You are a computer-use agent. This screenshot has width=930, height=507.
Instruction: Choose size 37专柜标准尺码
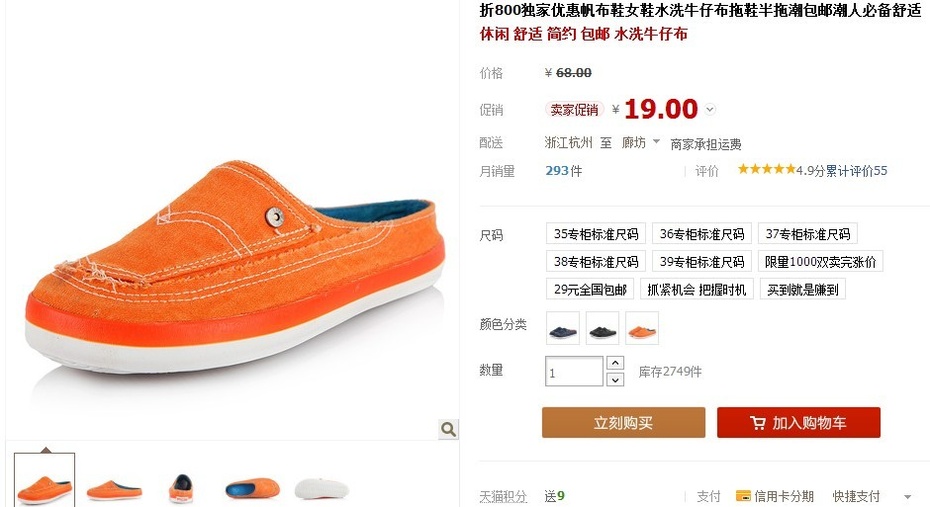[x=808, y=234]
